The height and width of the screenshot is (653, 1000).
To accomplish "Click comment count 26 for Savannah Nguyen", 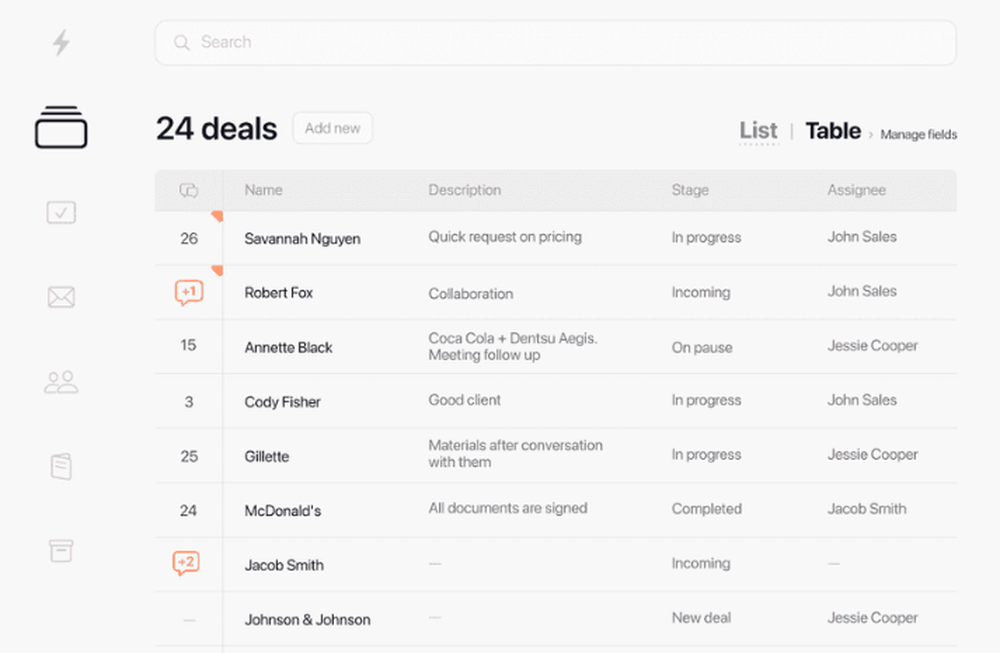I will (x=189, y=238).
